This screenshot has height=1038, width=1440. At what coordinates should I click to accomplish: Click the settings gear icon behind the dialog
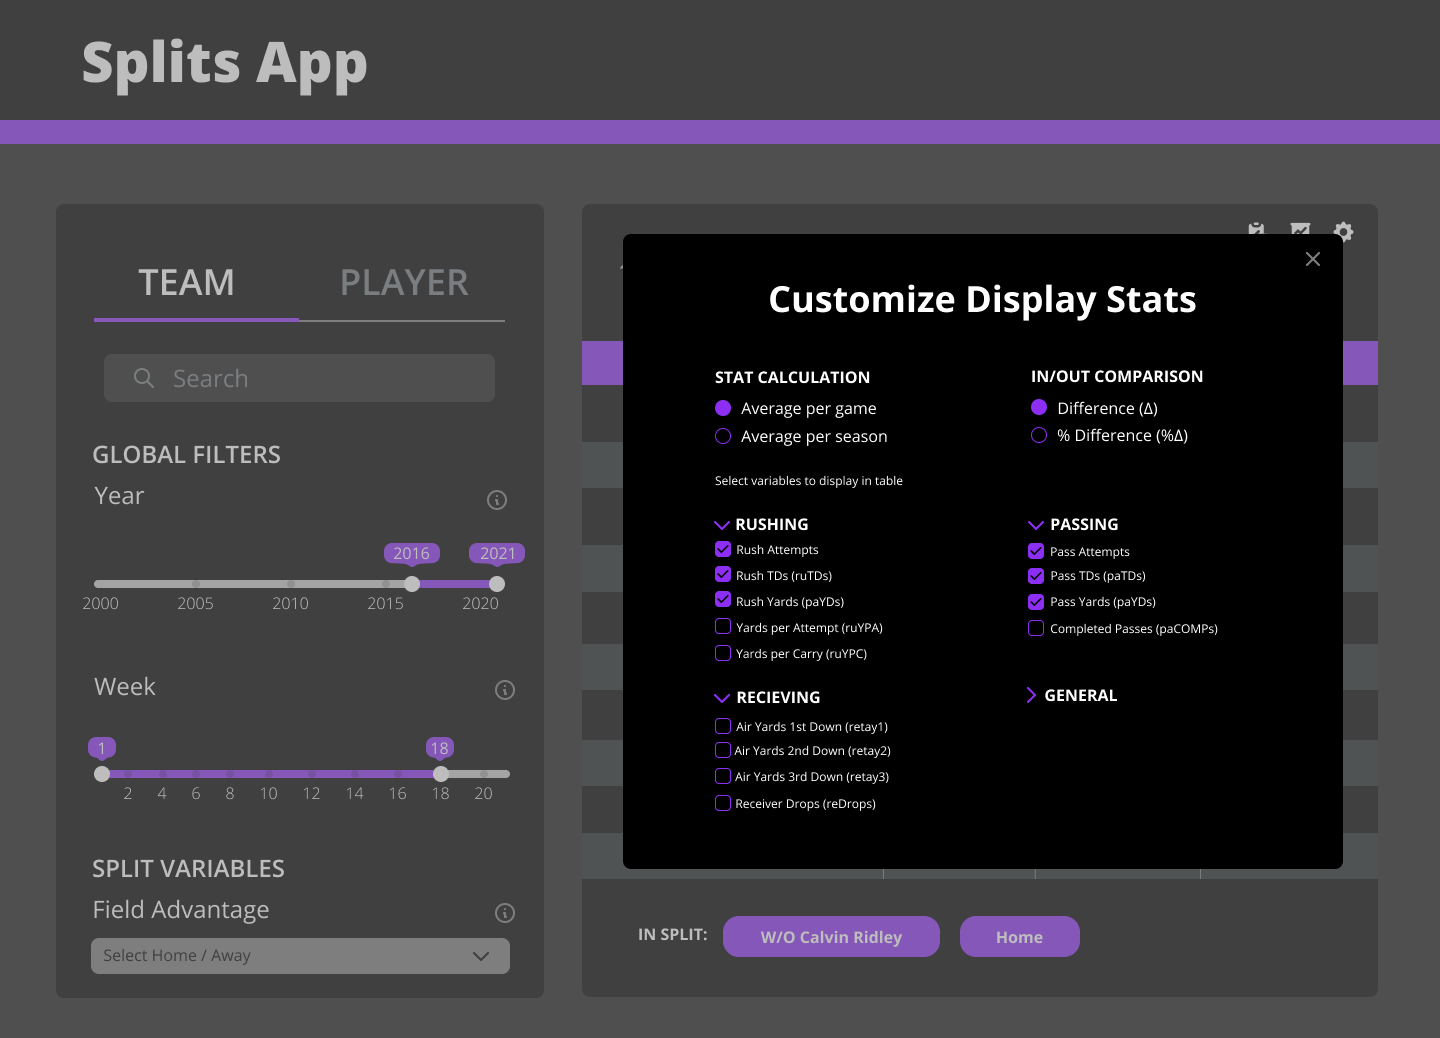click(1343, 232)
